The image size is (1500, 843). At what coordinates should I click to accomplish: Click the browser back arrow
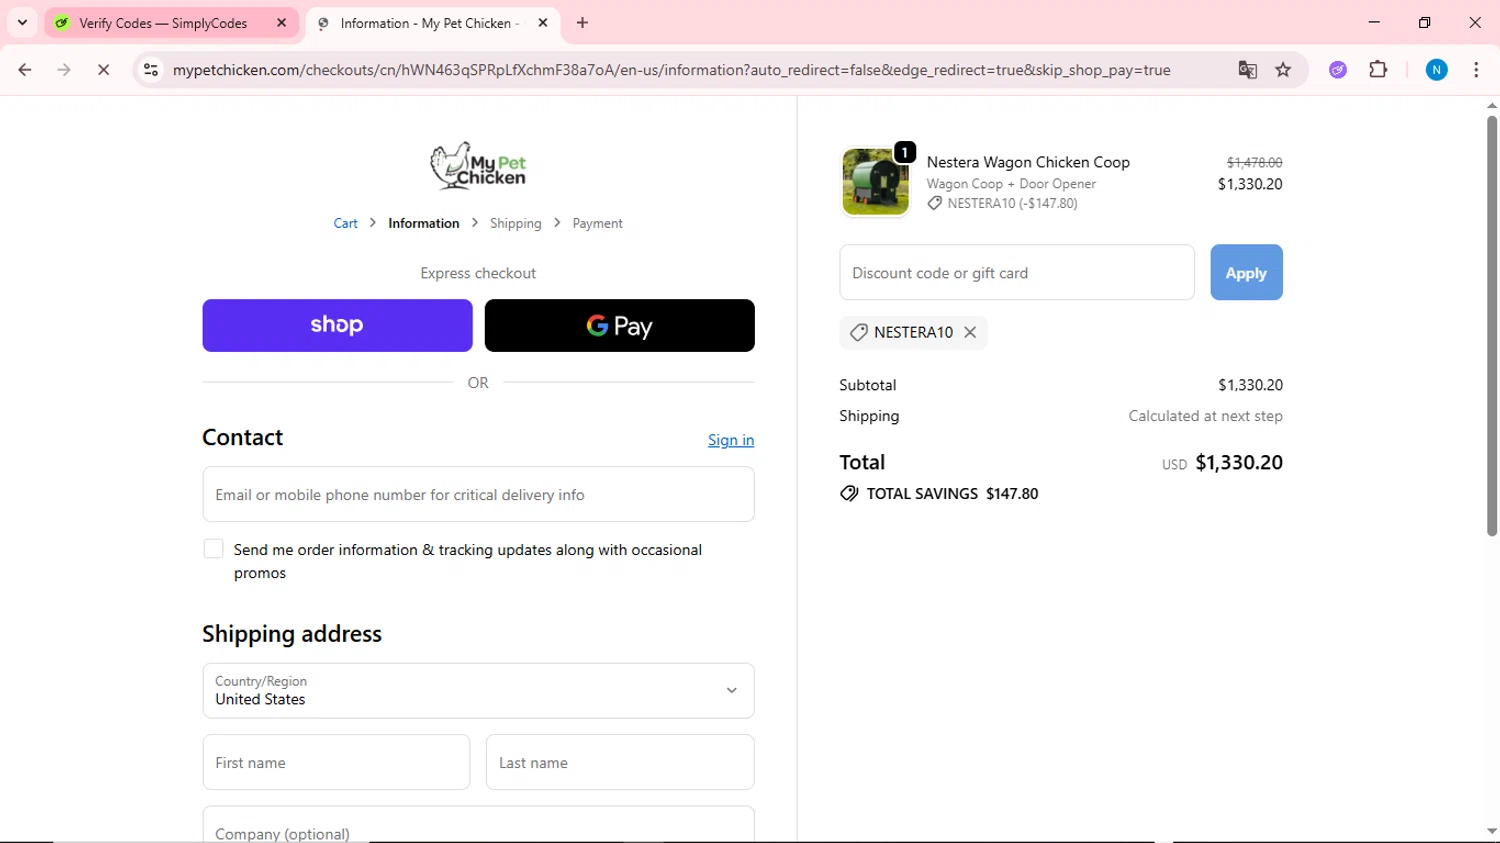pos(25,70)
